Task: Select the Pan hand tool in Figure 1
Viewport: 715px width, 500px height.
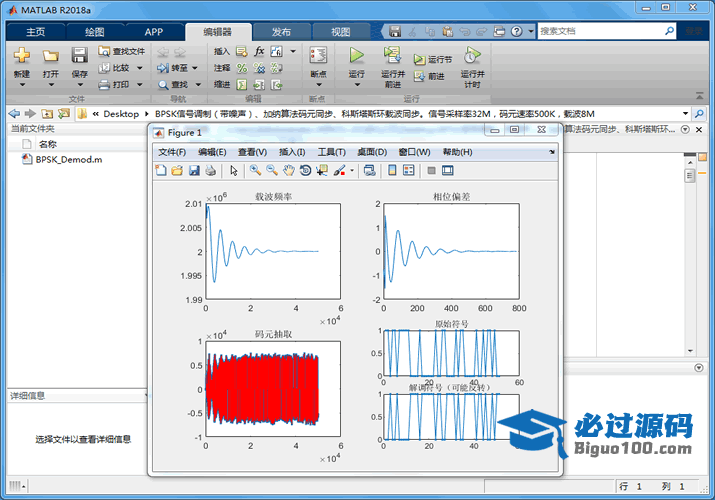Action: click(x=289, y=170)
